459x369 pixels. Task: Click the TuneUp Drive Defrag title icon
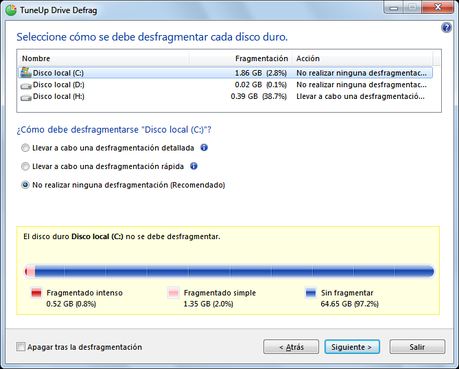pyautogui.click(x=11, y=10)
